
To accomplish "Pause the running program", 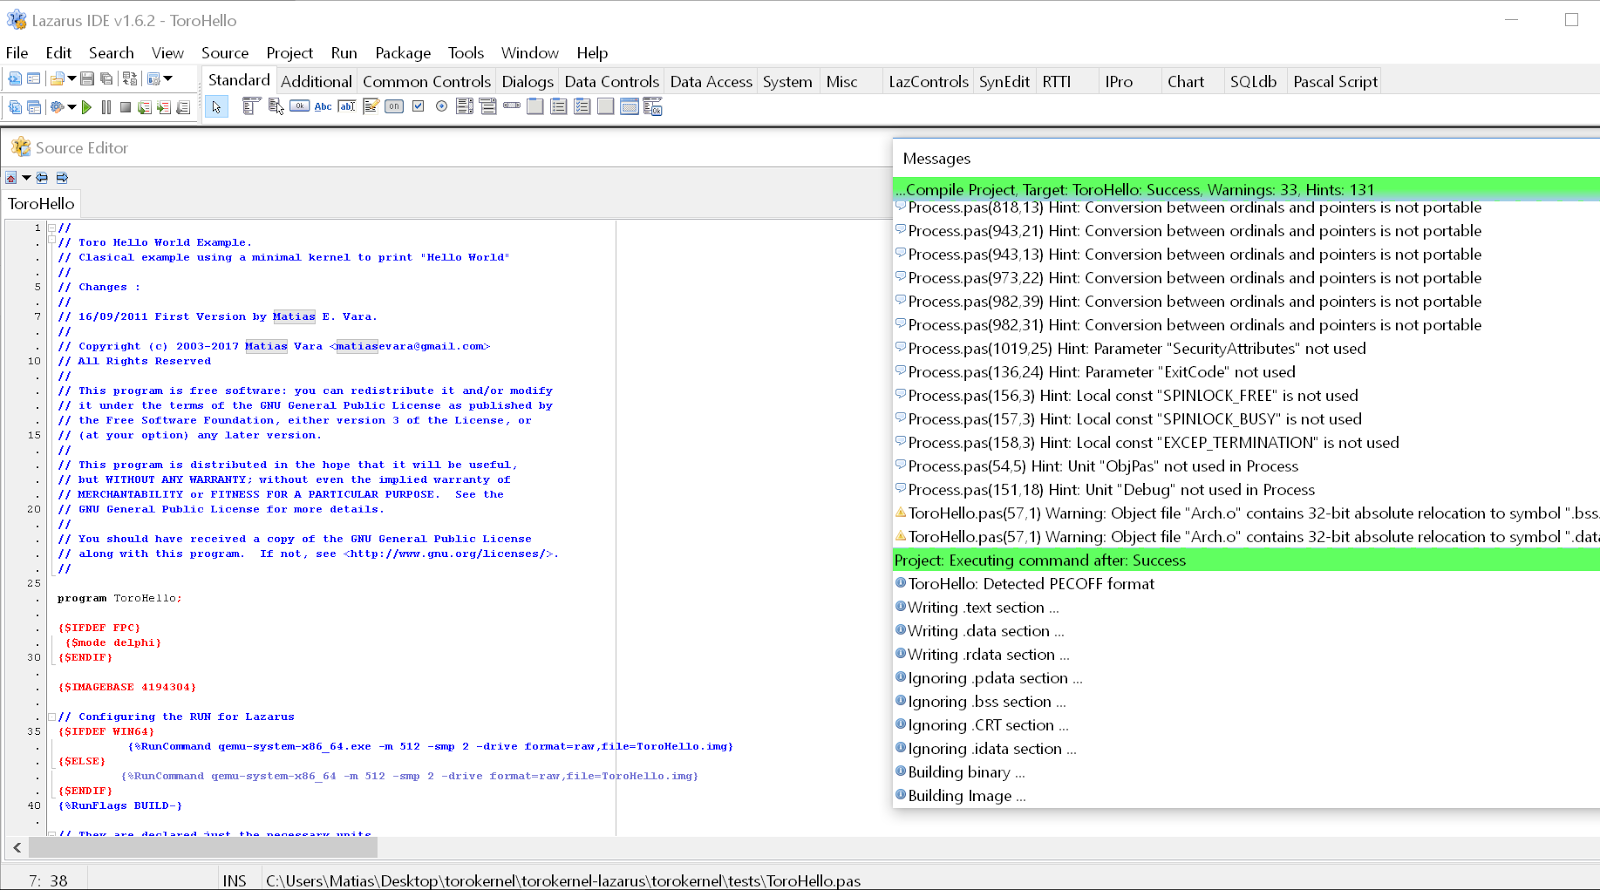I will tap(106, 107).
